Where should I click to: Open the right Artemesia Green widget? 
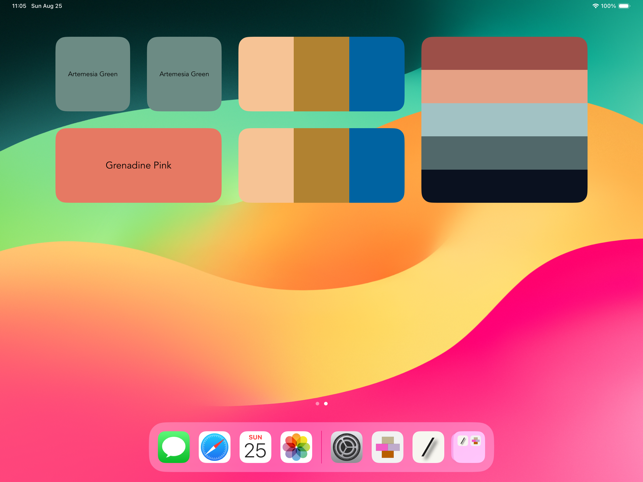[184, 74]
